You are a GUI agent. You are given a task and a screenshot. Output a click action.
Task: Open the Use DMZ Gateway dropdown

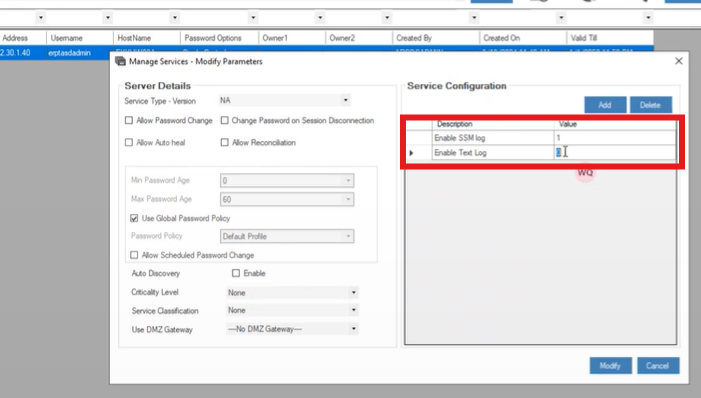pos(354,329)
